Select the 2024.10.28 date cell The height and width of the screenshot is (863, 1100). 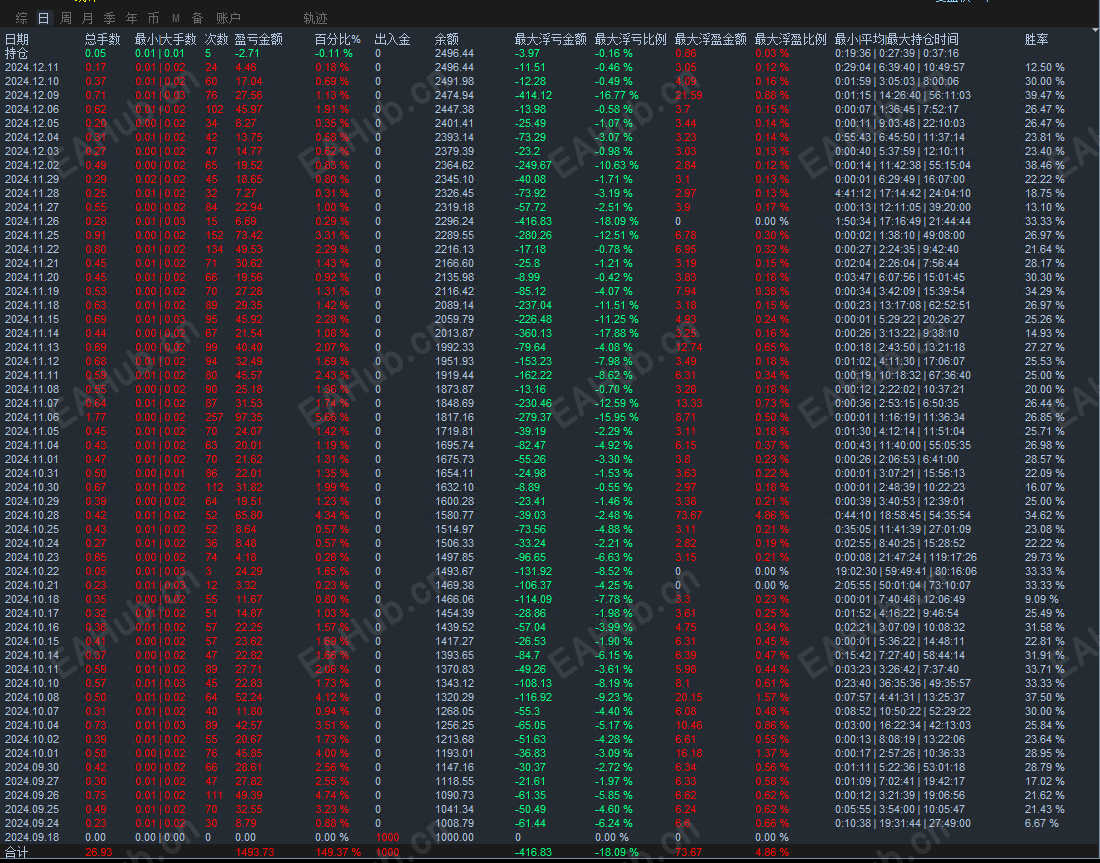click(32, 515)
